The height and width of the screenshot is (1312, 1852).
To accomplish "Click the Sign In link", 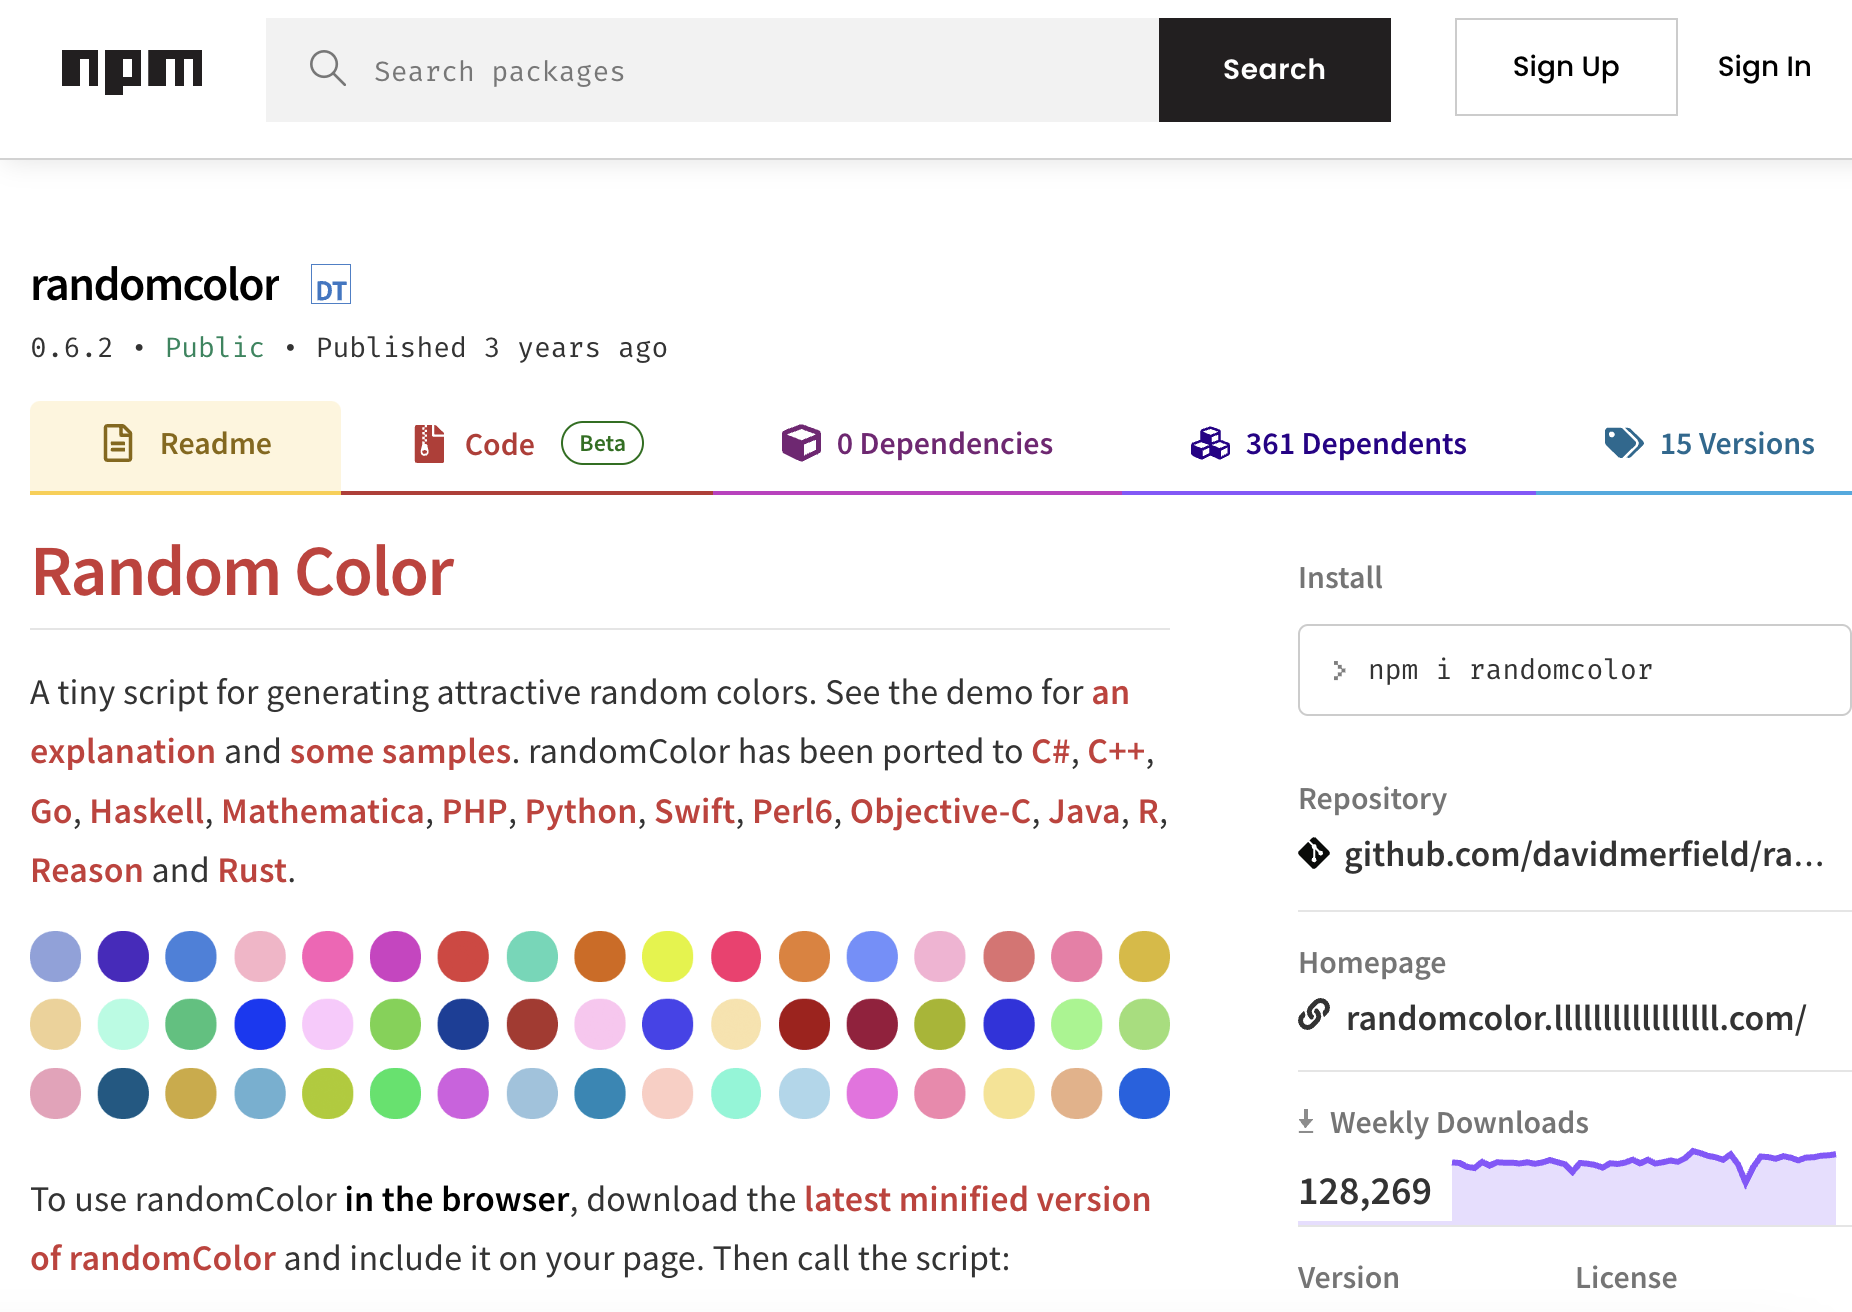I will (x=1764, y=67).
